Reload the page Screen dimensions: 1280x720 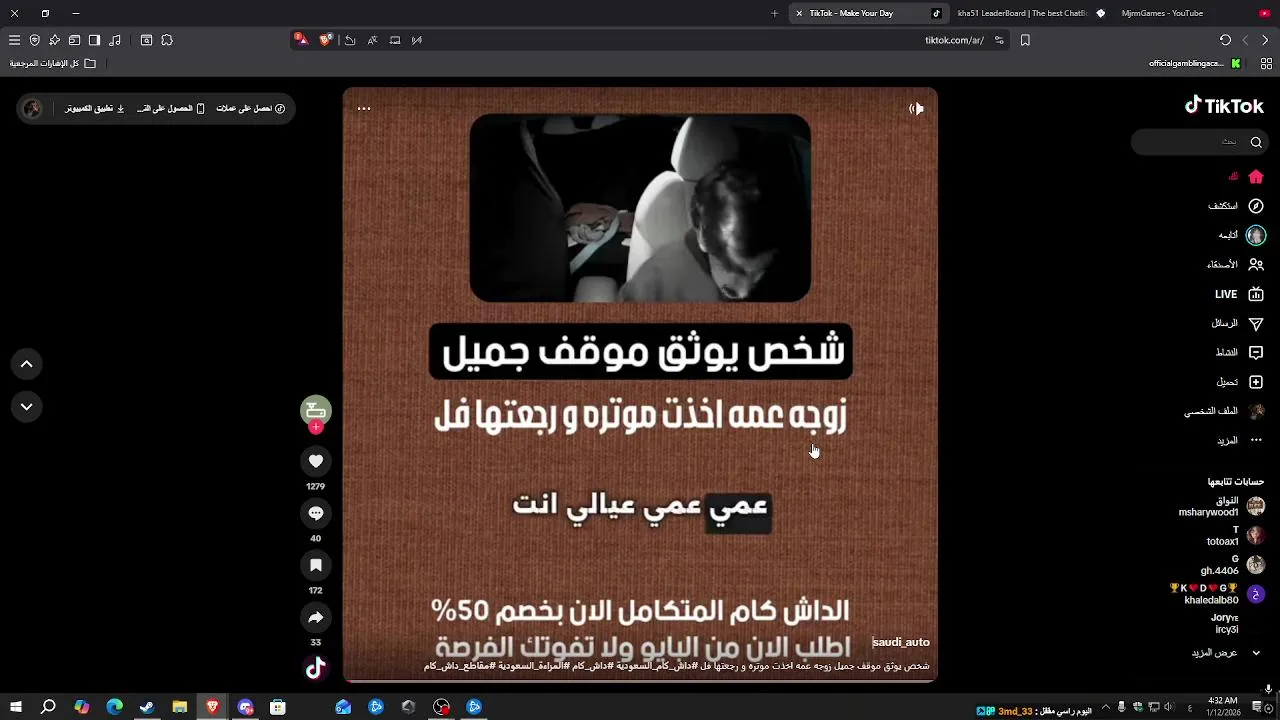coord(1225,40)
